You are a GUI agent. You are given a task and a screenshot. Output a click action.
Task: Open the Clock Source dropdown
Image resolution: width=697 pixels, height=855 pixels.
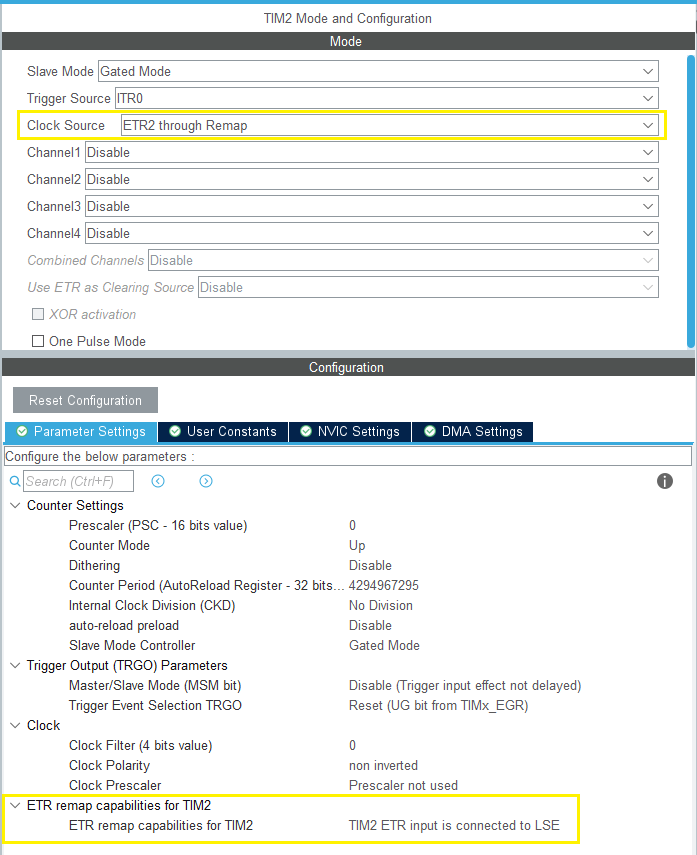(x=389, y=125)
